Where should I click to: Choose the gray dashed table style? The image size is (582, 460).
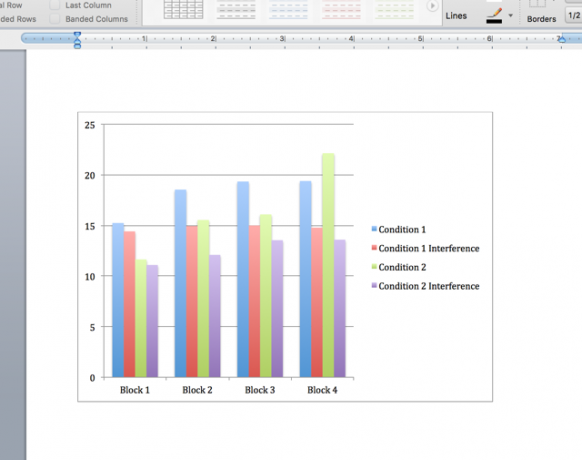click(236, 9)
